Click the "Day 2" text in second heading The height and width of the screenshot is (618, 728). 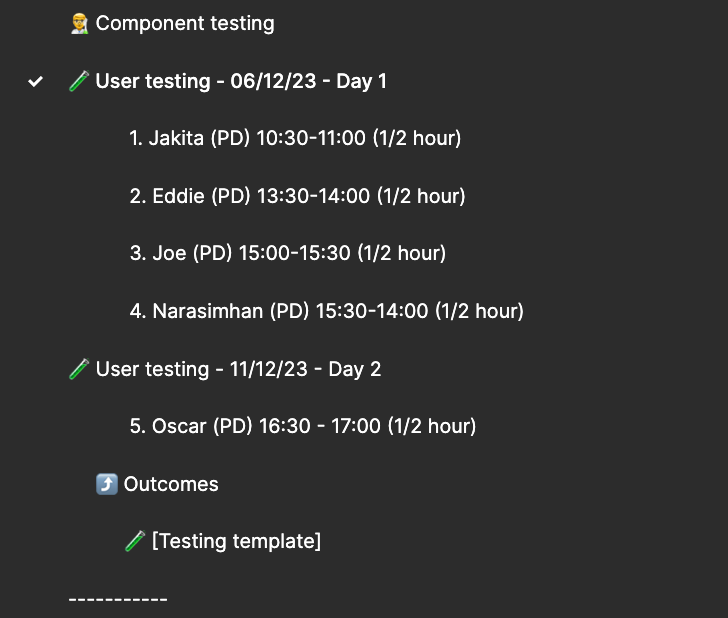click(x=355, y=370)
